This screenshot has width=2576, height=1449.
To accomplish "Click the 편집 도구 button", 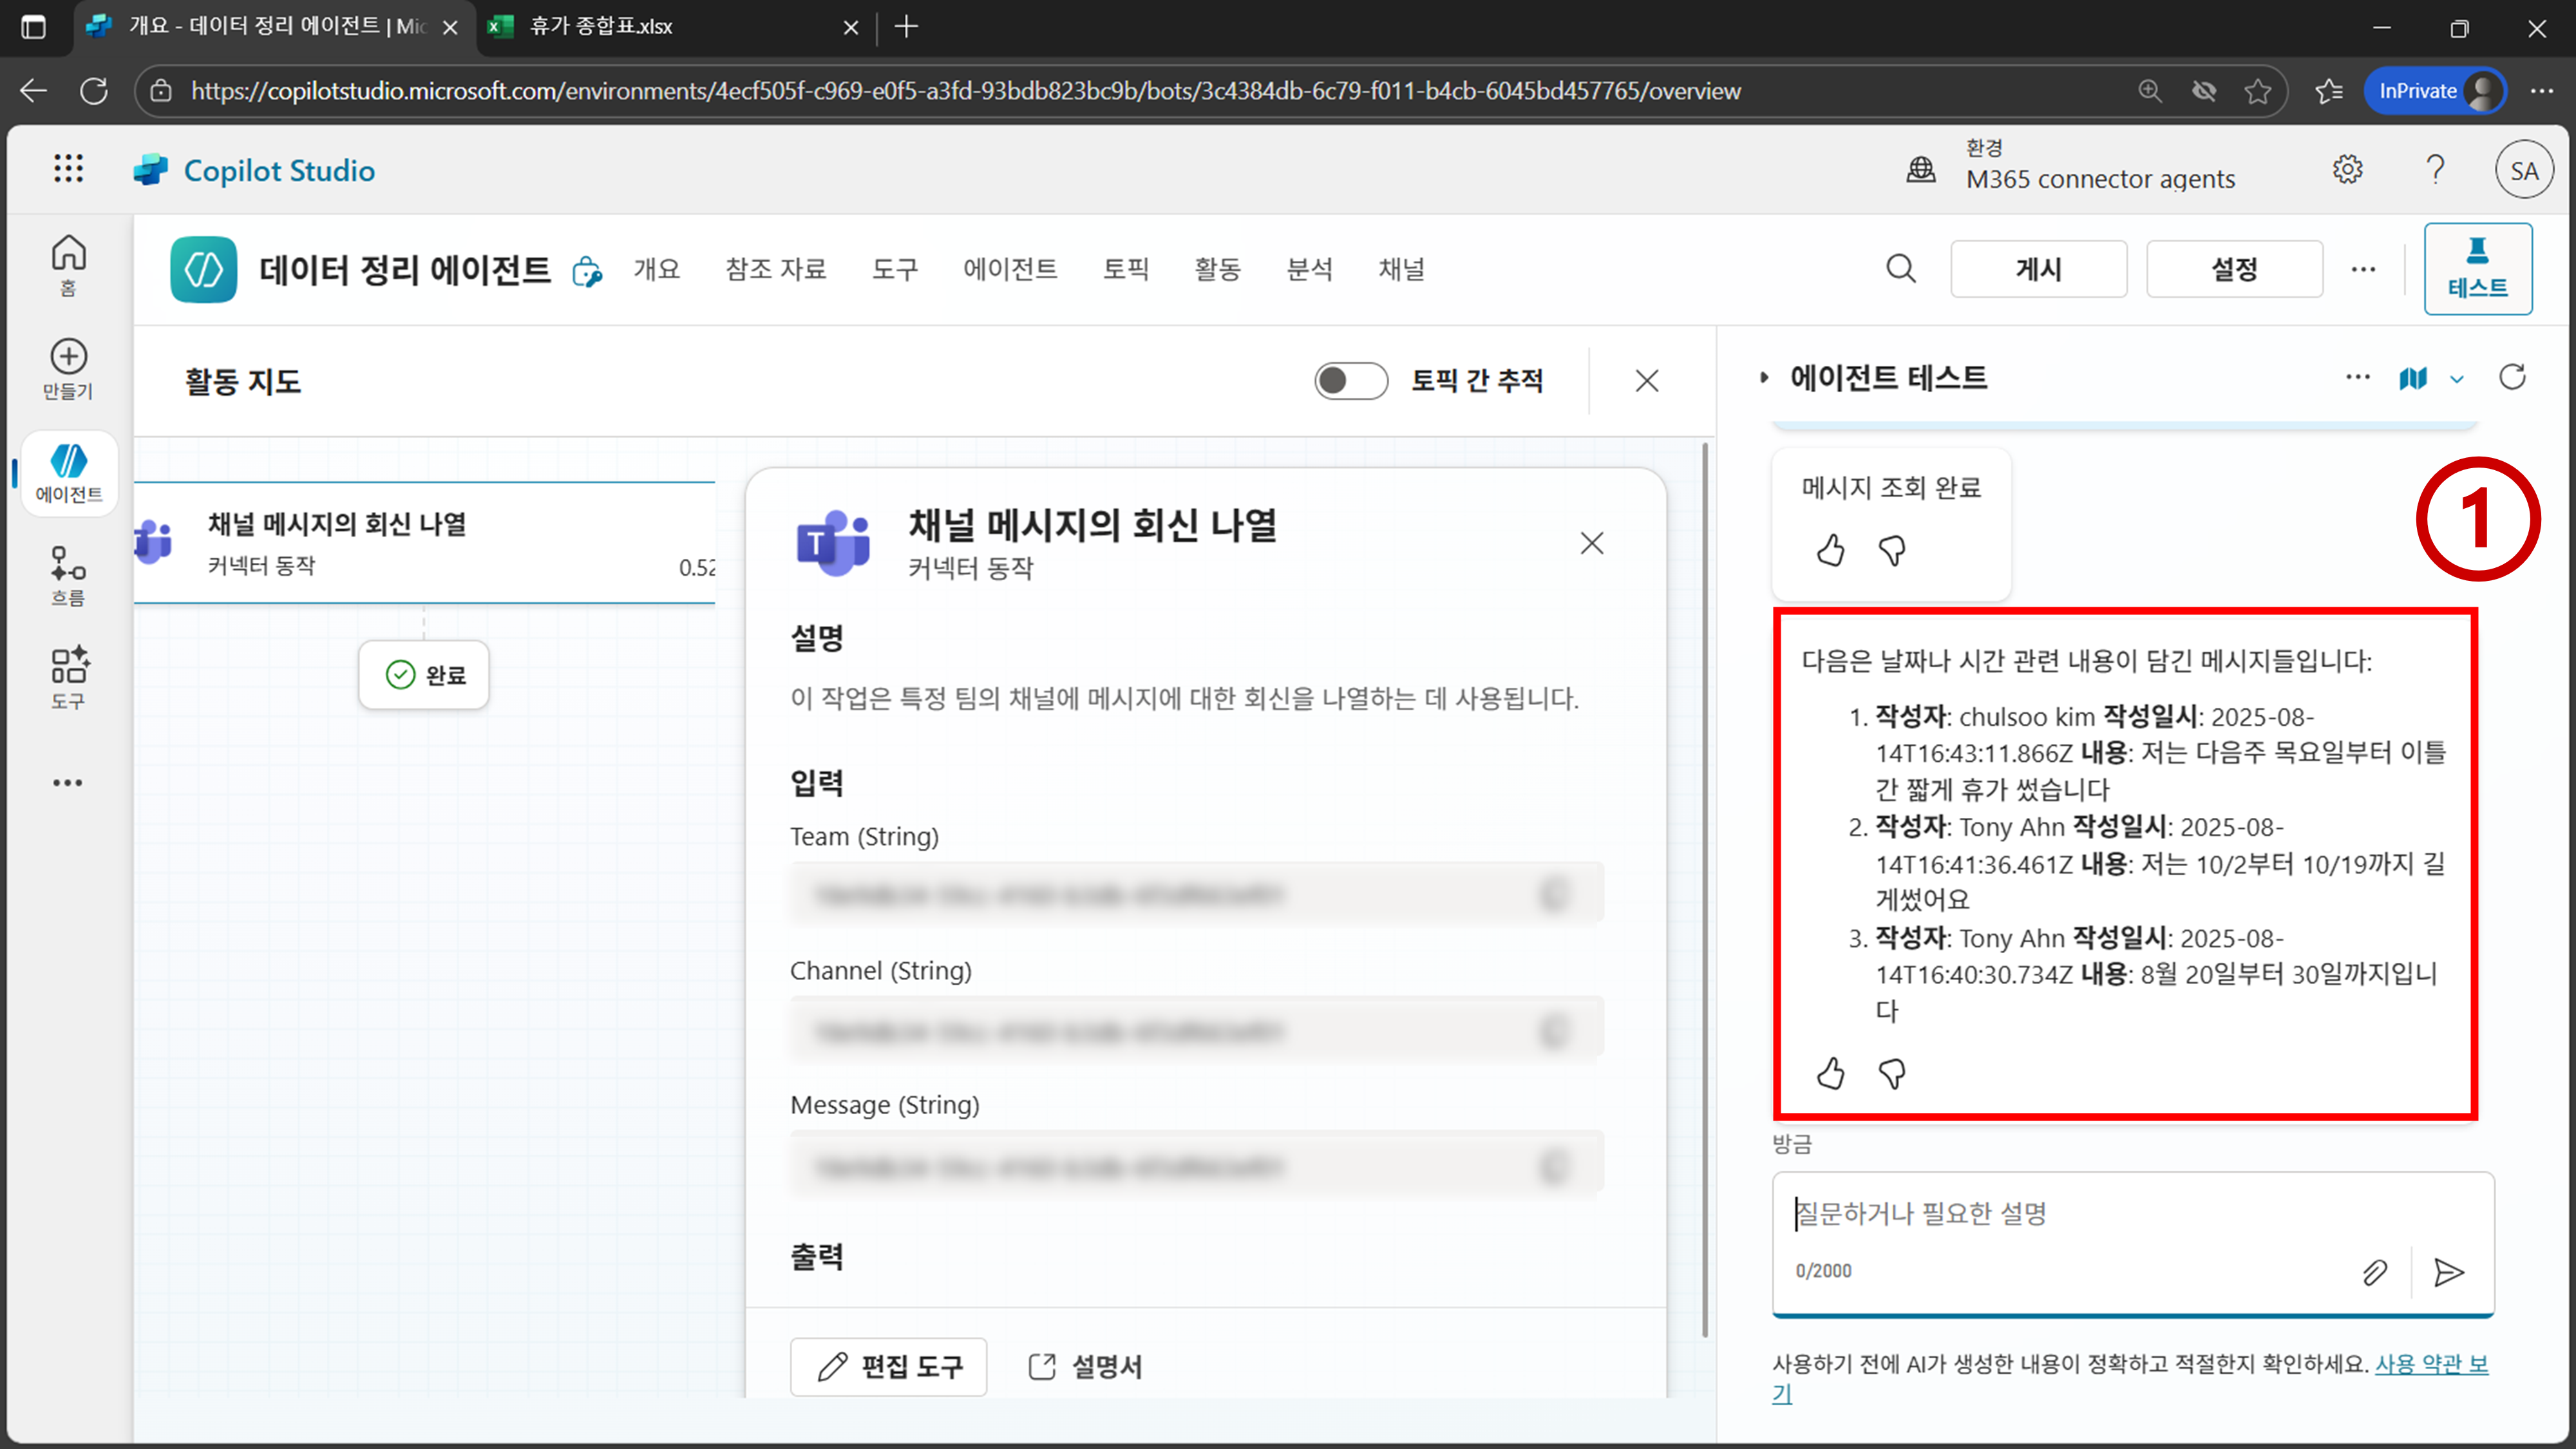I will pos(888,1366).
